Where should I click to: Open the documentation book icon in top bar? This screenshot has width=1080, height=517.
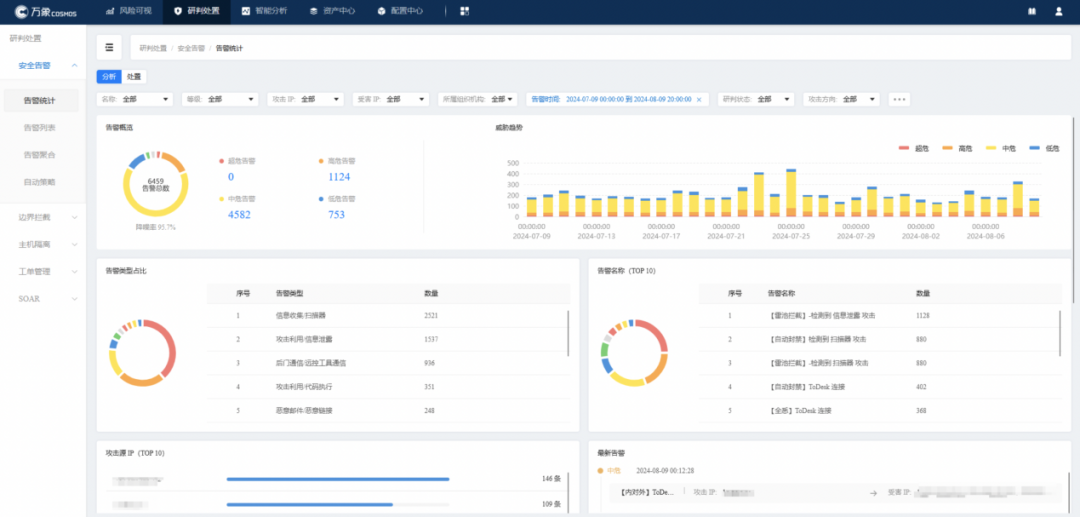pos(1032,11)
